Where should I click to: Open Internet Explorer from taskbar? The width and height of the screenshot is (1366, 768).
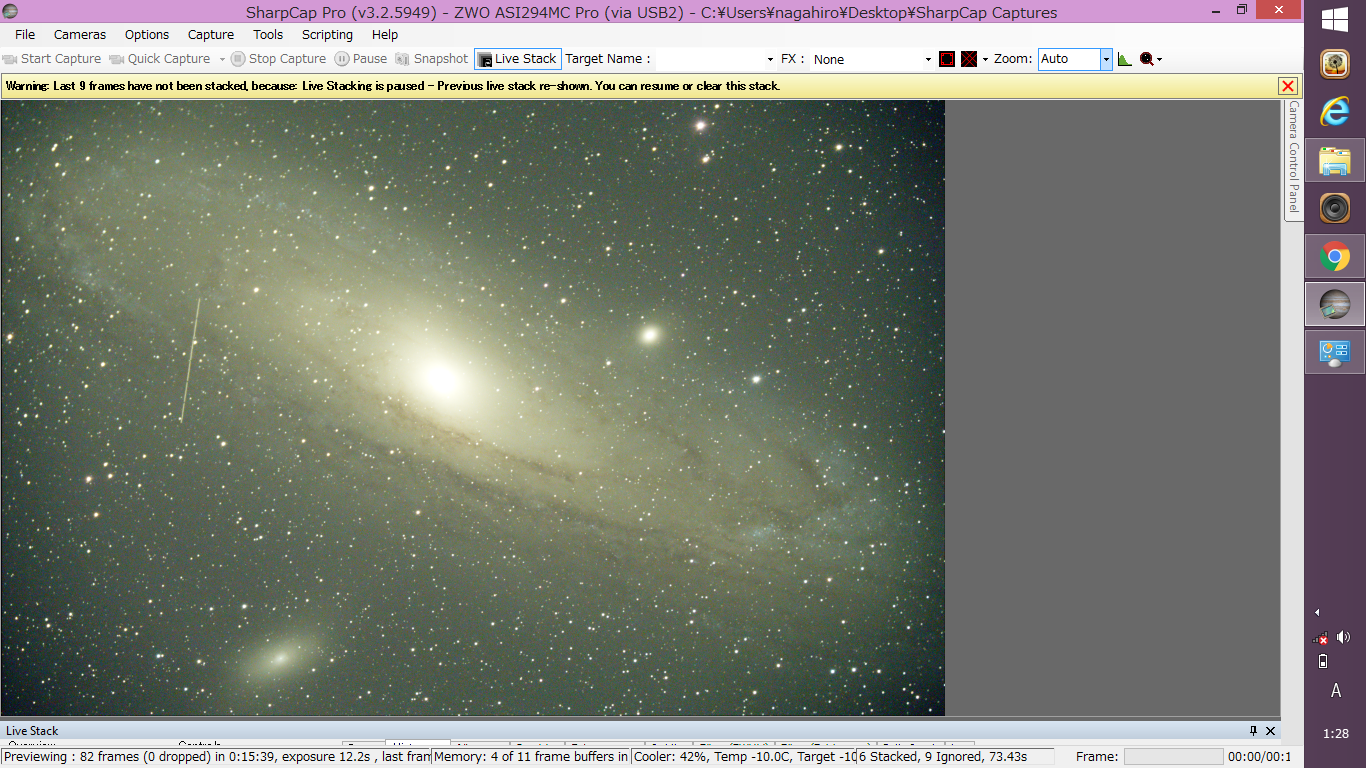pos(1335,112)
